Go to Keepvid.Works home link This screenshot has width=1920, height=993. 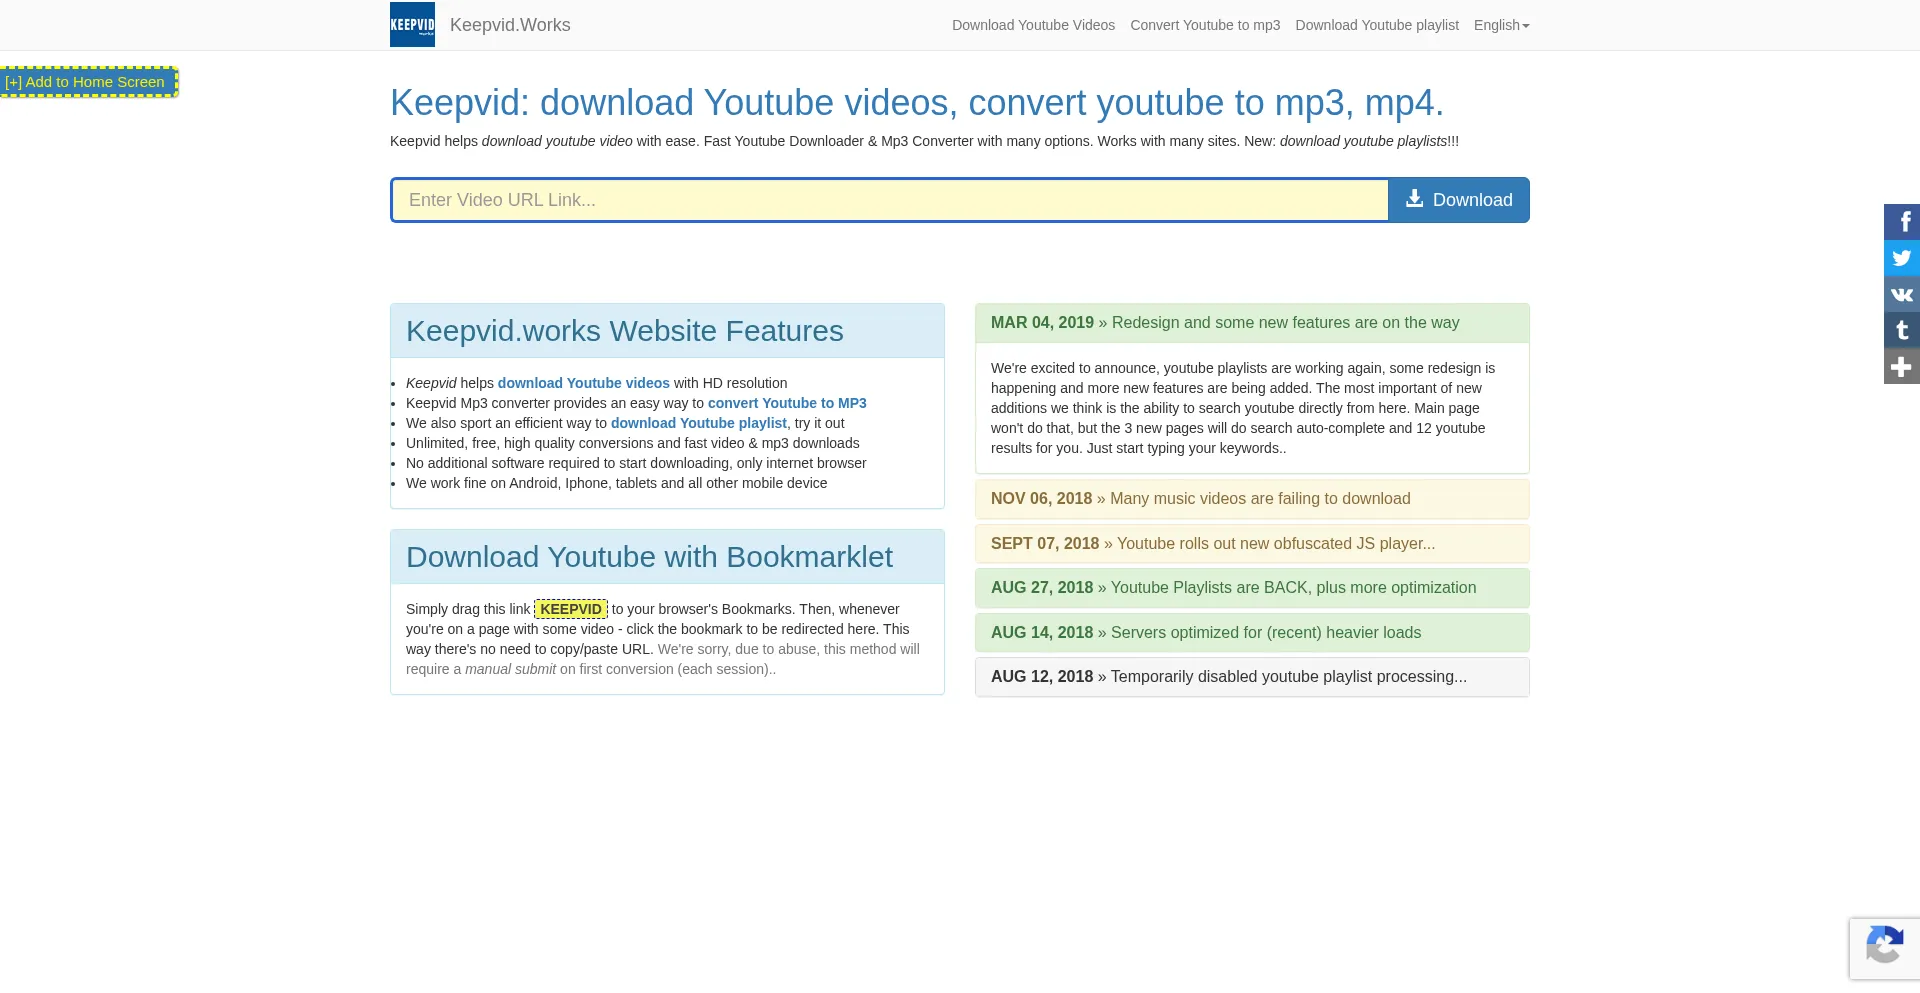click(x=510, y=25)
